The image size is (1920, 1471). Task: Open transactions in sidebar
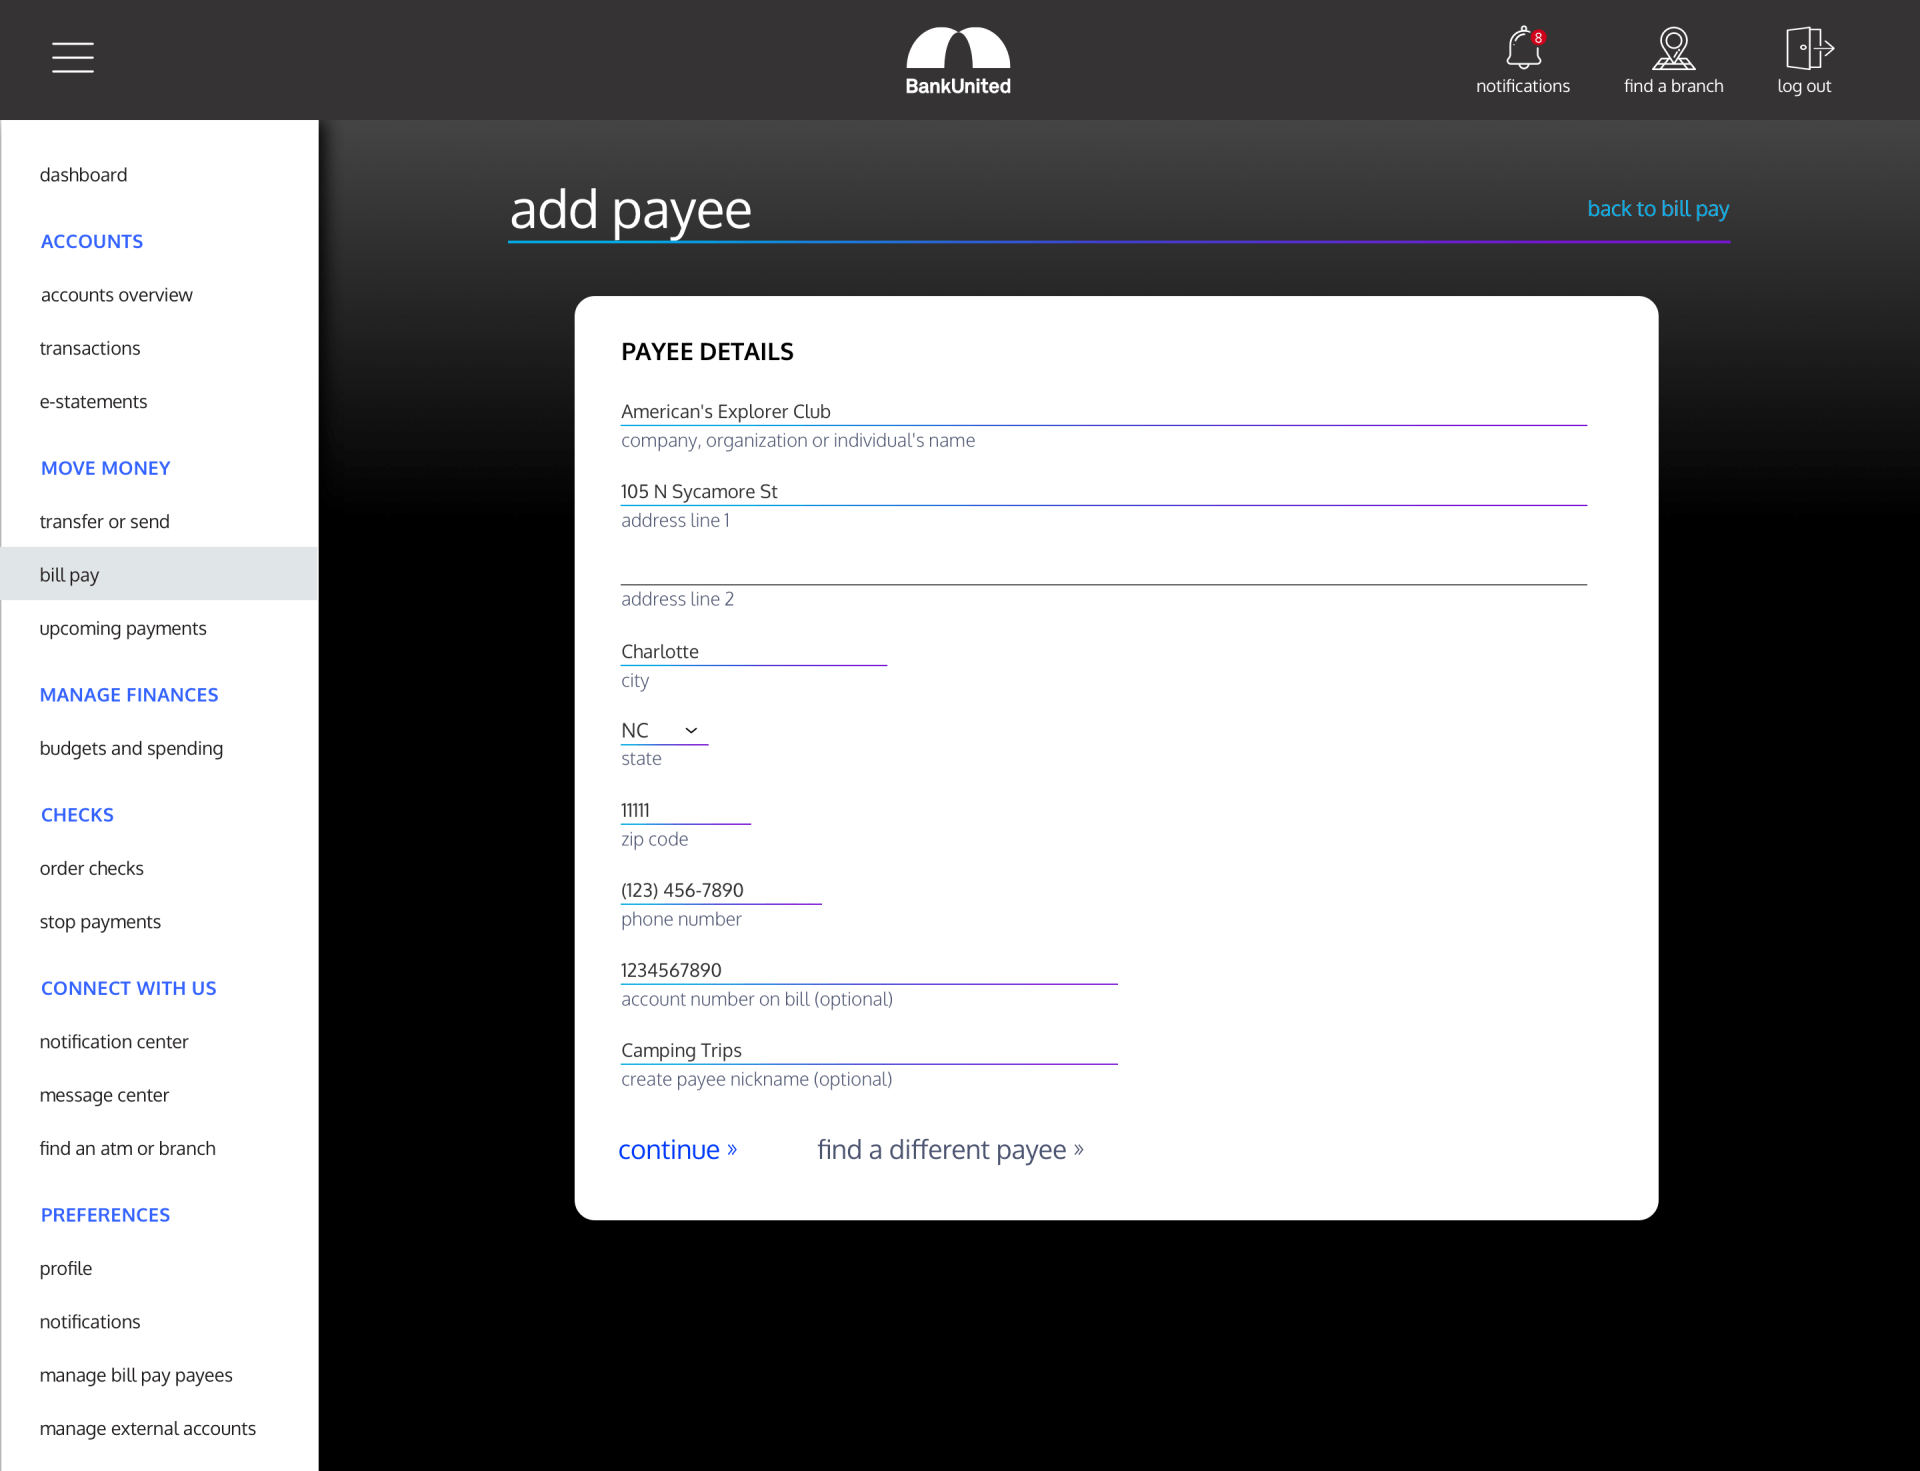(x=90, y=348)
